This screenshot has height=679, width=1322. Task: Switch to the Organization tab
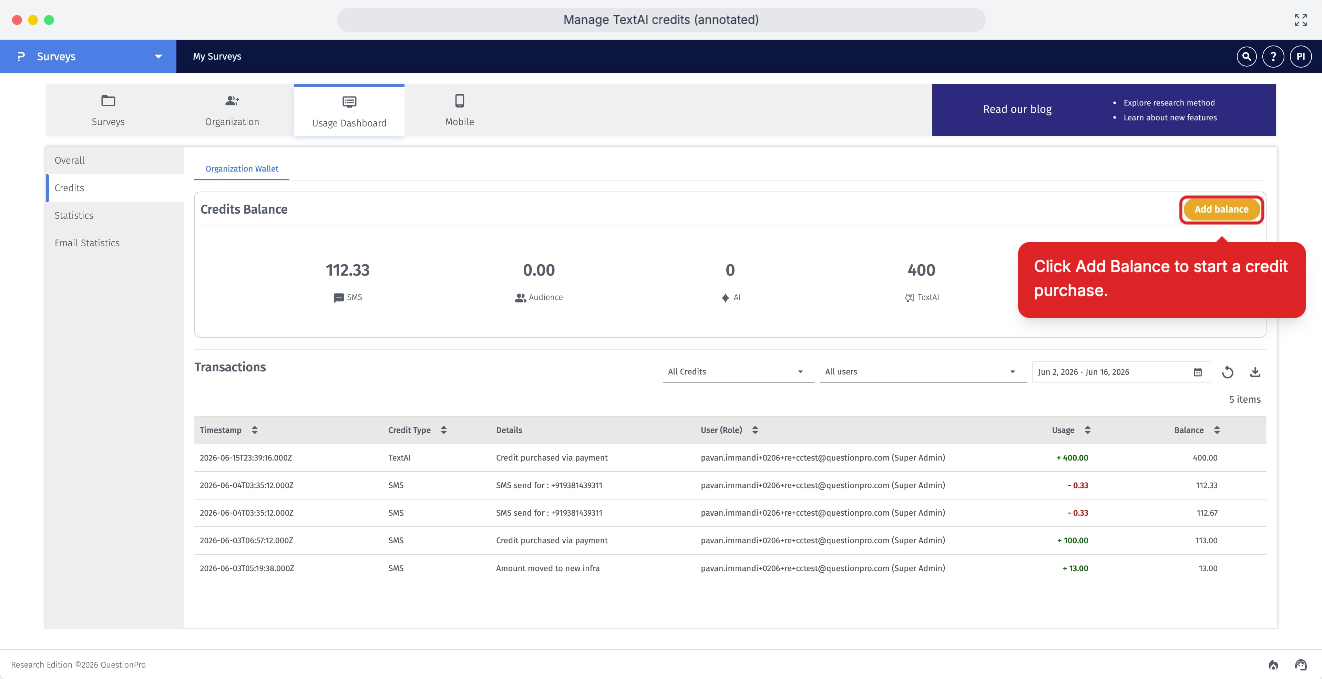(232, 110)
